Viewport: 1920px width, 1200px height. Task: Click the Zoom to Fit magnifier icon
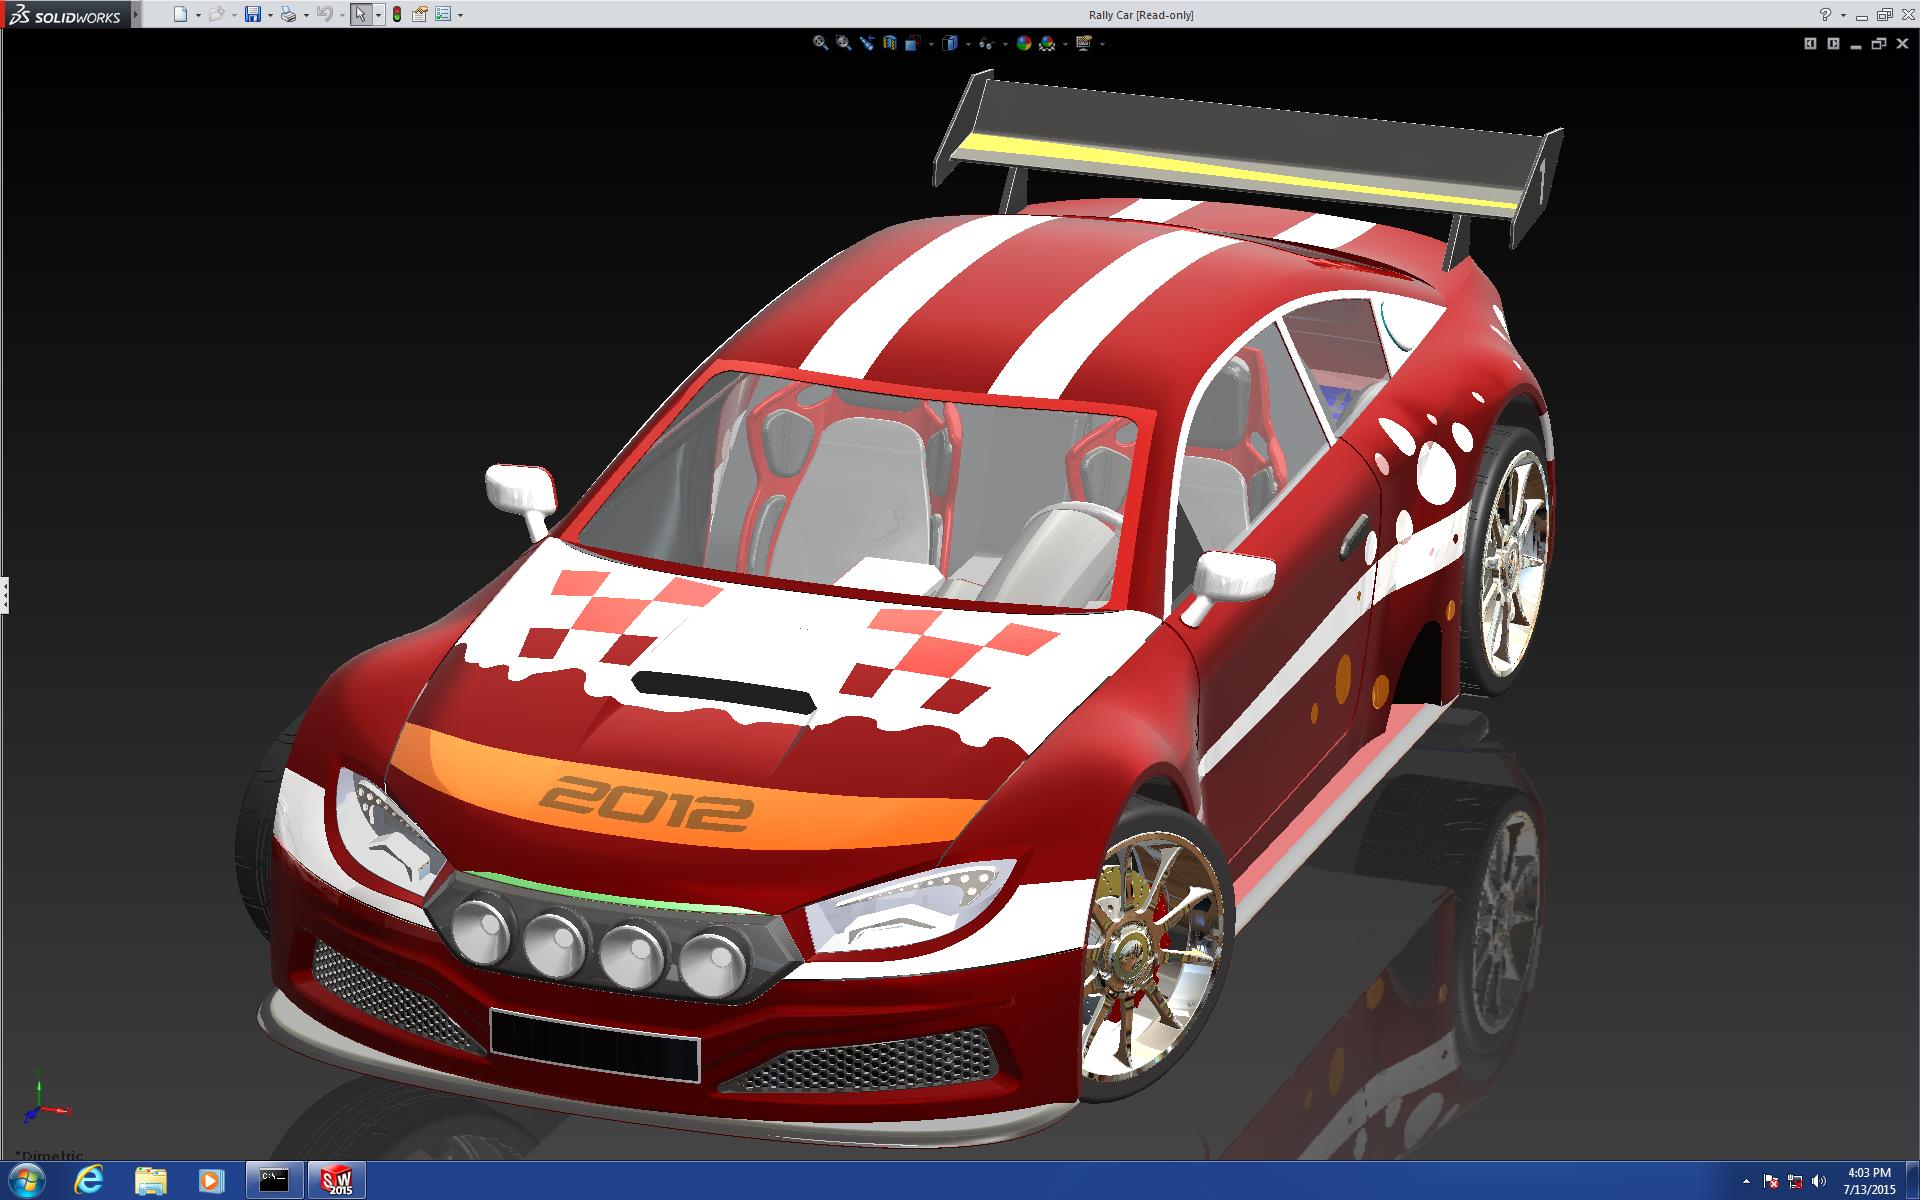(x=820, y=43)
